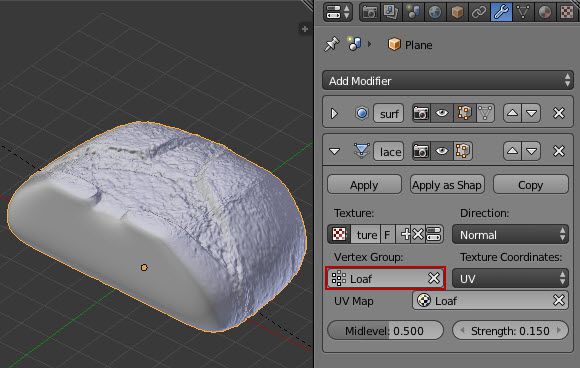Viewport: 580px width, 368px height.
Task: Click the loaf object origin point
Action: pos(144,267)
